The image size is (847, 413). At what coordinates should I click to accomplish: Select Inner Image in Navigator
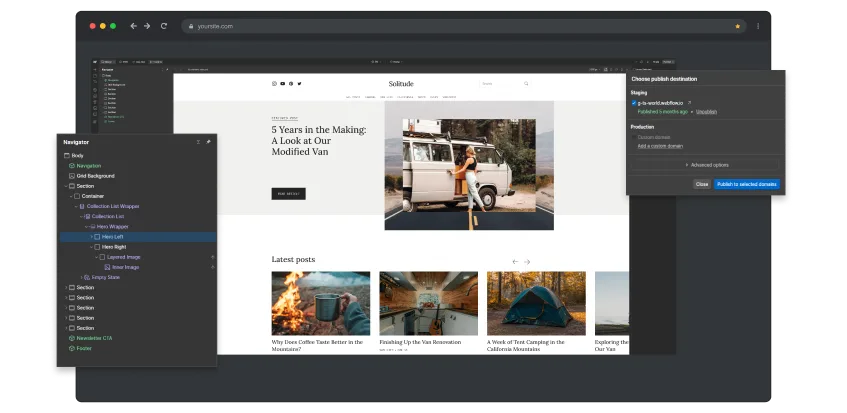coord(125,267)
